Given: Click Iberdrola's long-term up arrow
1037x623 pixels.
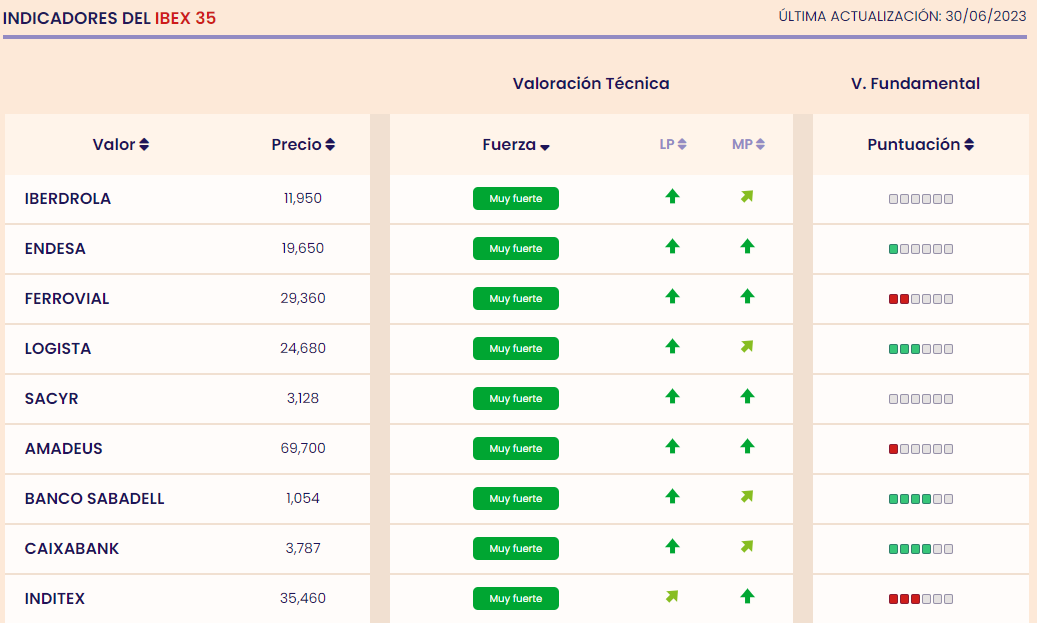Looking at the screenshot, I should click(x=672, y=197).
